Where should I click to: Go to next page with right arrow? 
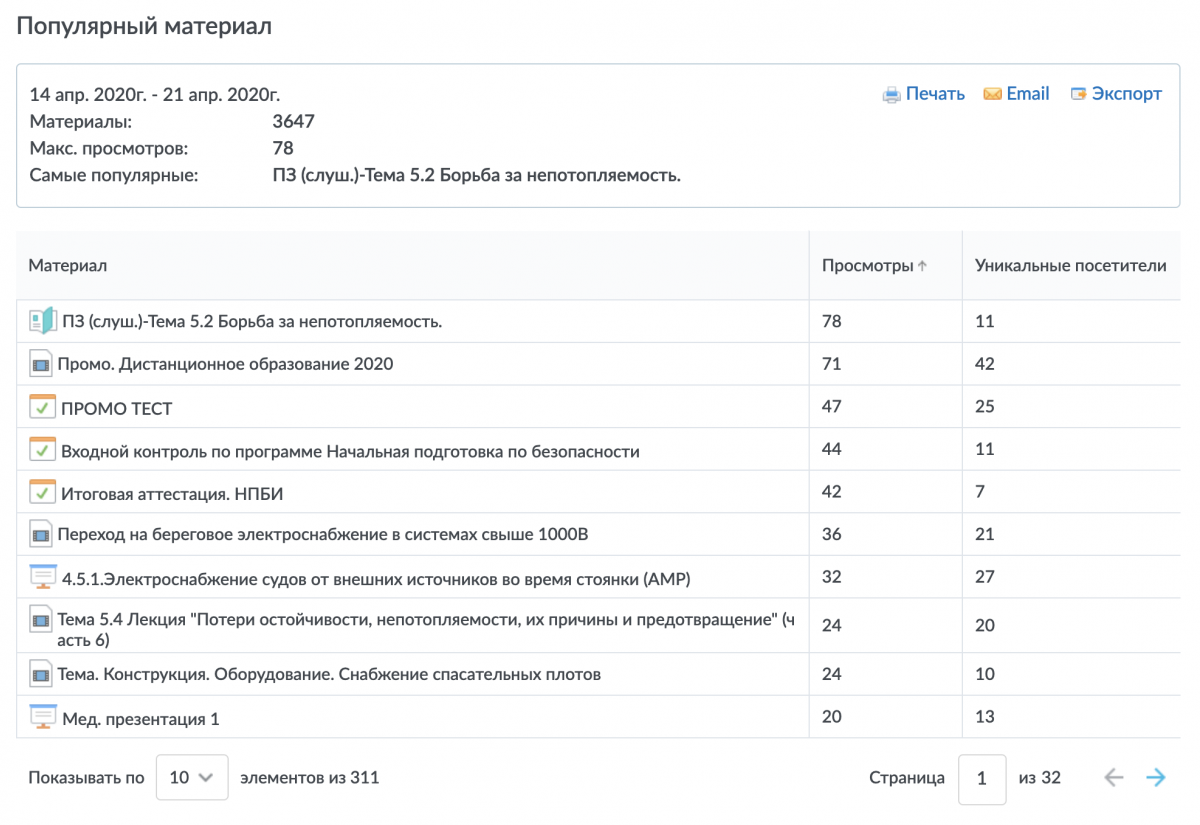click(1156, 778)
